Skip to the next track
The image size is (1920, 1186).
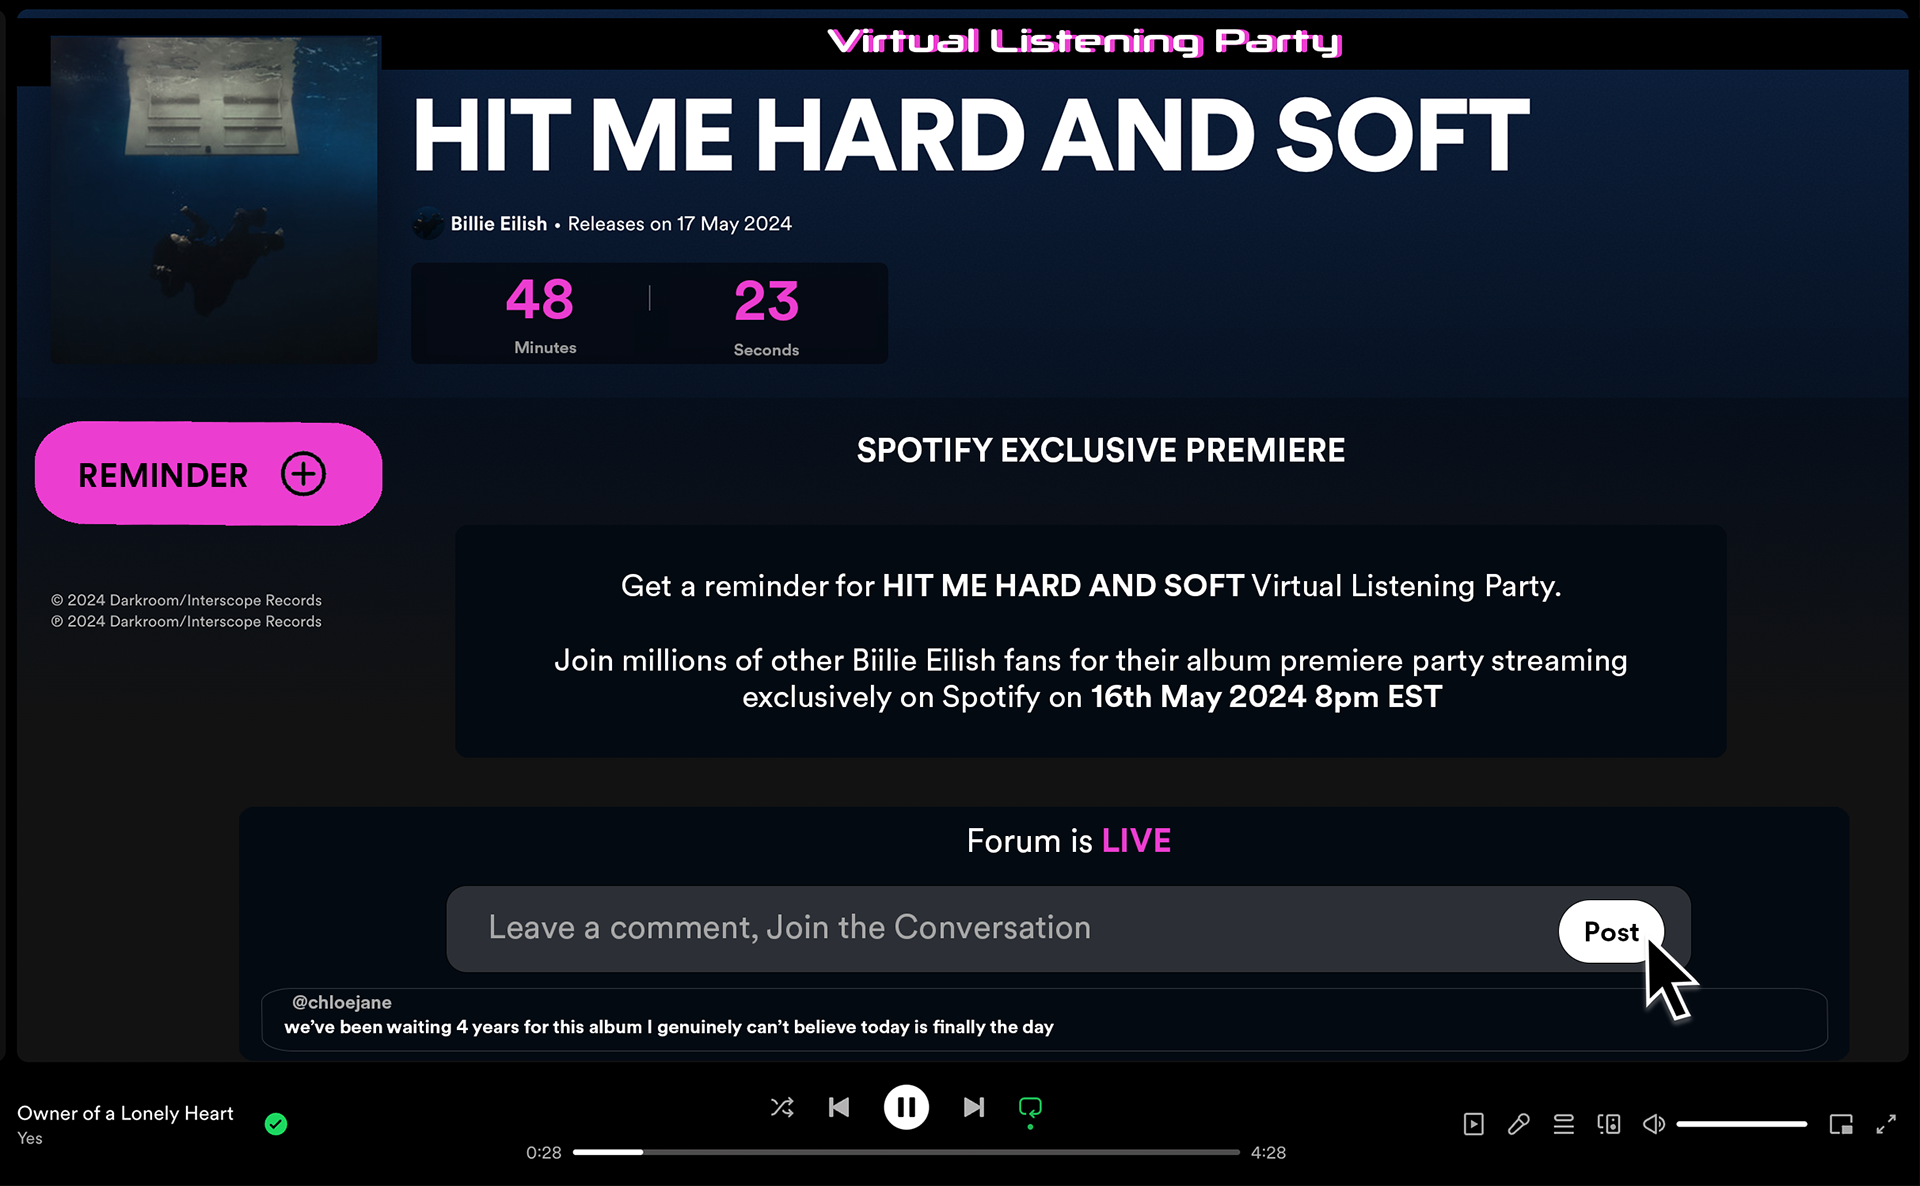pos(973,1107)
